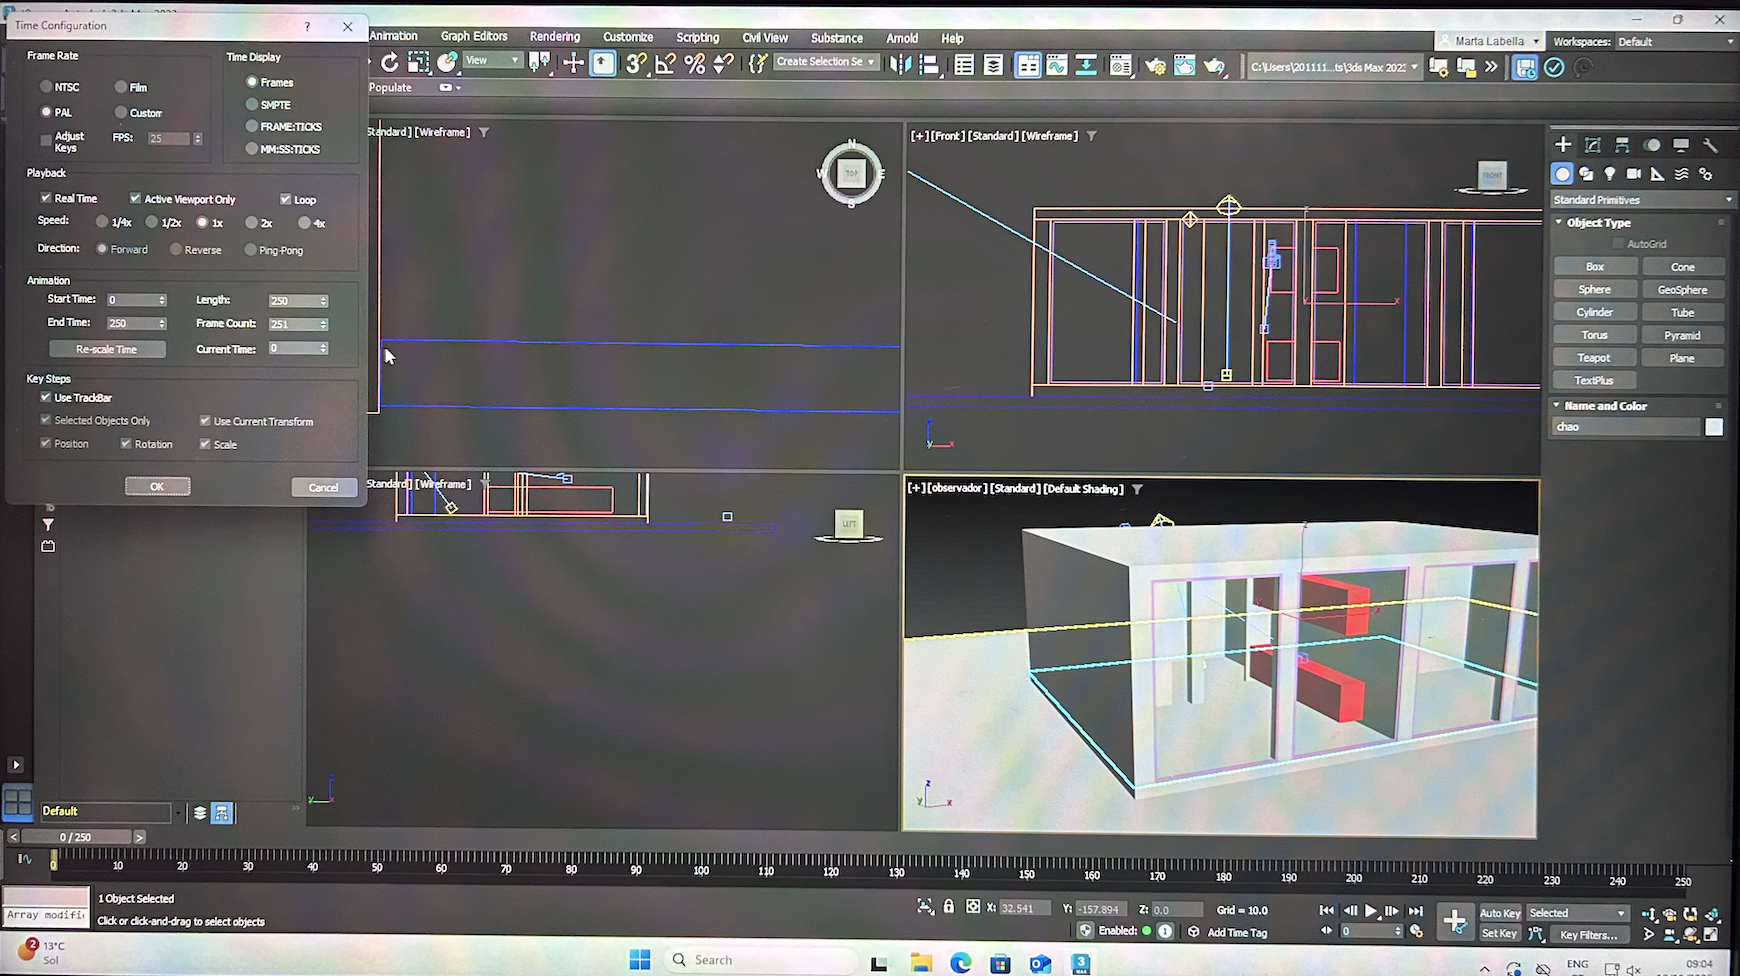Open the Graph Editors menu
The width and height of the screenshot is (1740, 976).
pyautogui.click(x=474, y=36)
